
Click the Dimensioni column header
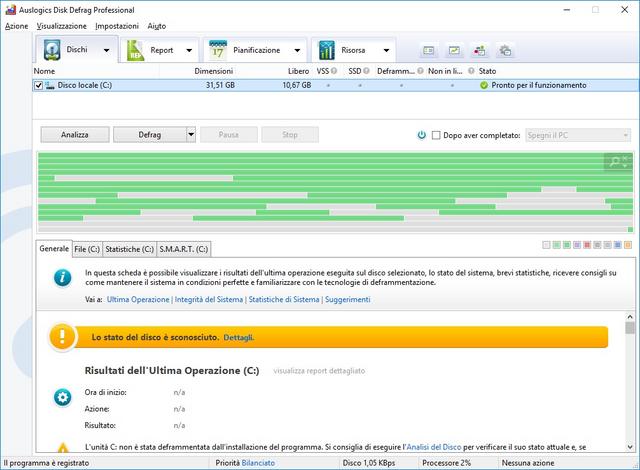tap(213, 71)
